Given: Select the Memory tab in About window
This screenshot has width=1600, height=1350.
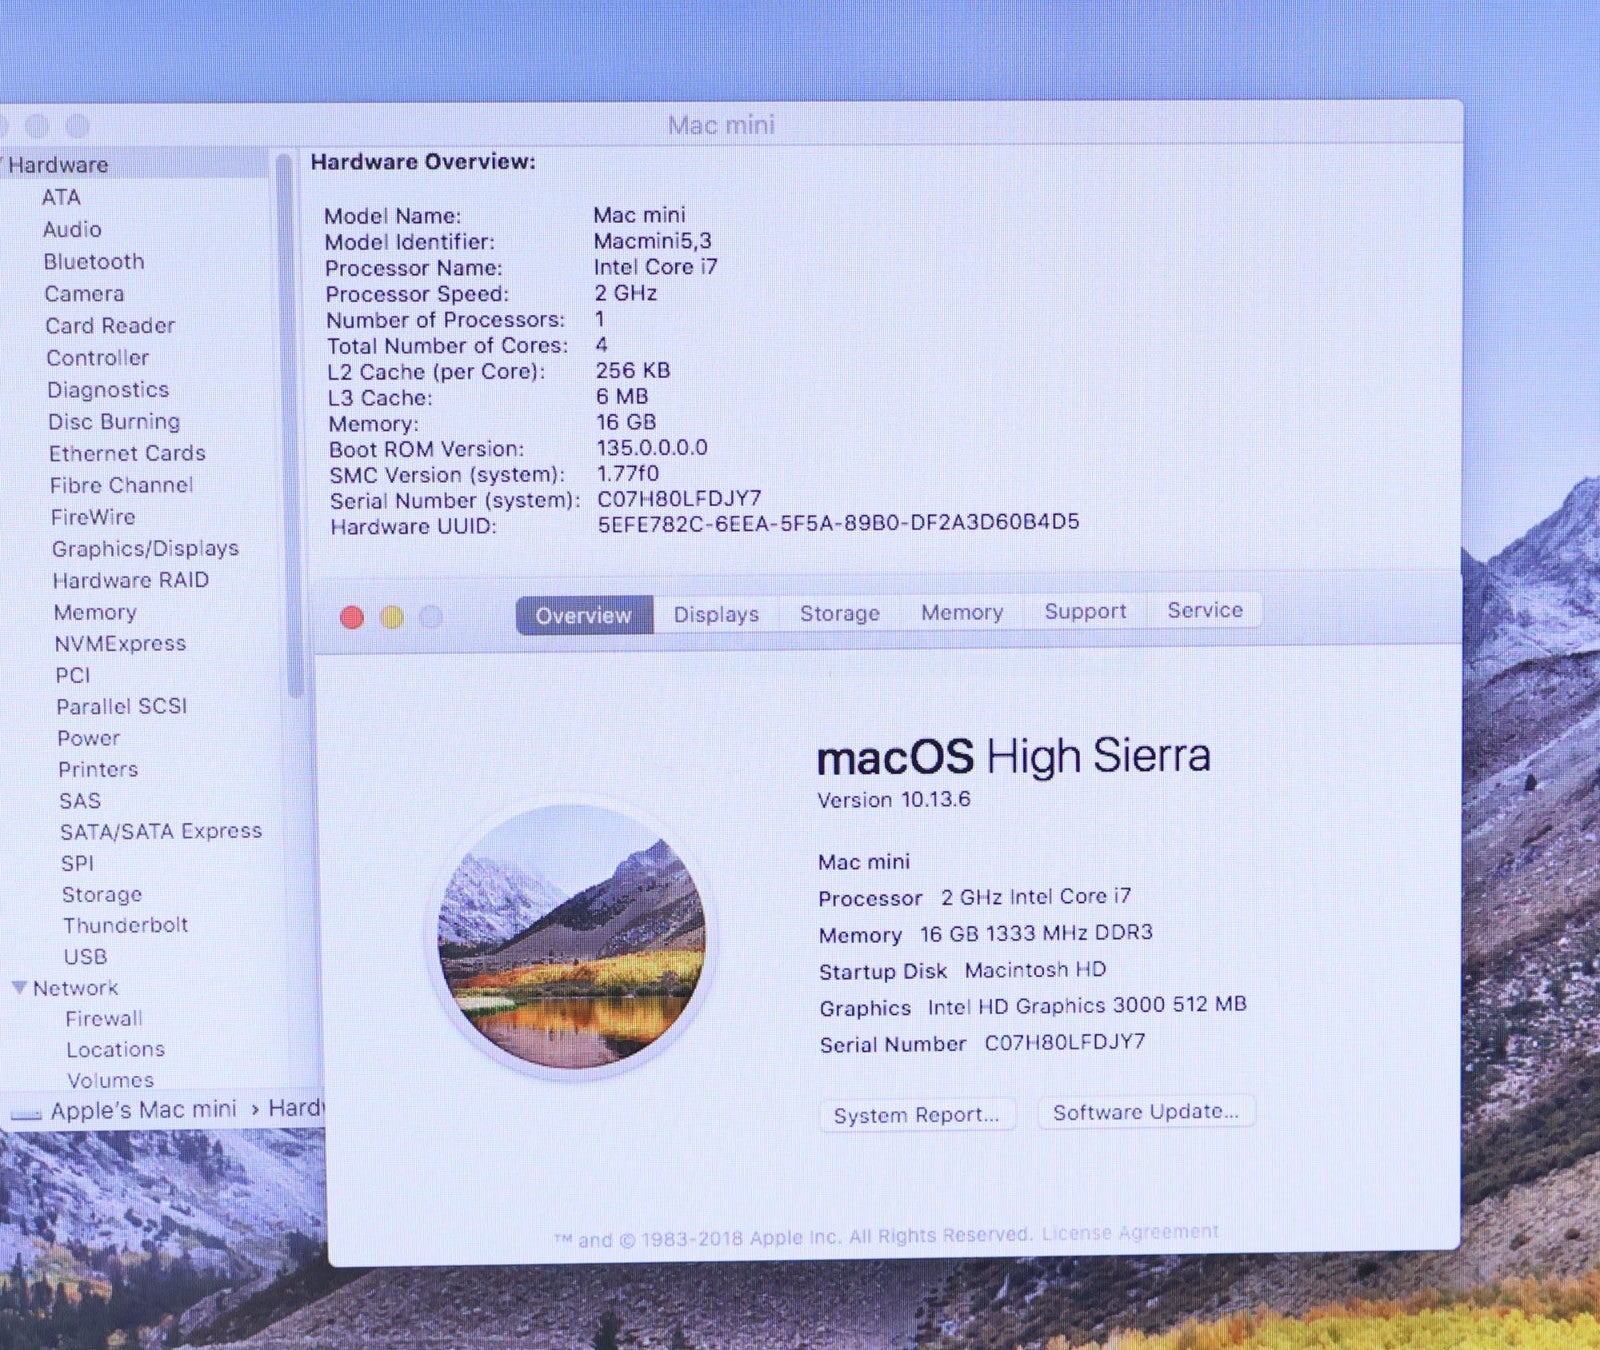Looking at the screenshot, I should coord(962,612).
